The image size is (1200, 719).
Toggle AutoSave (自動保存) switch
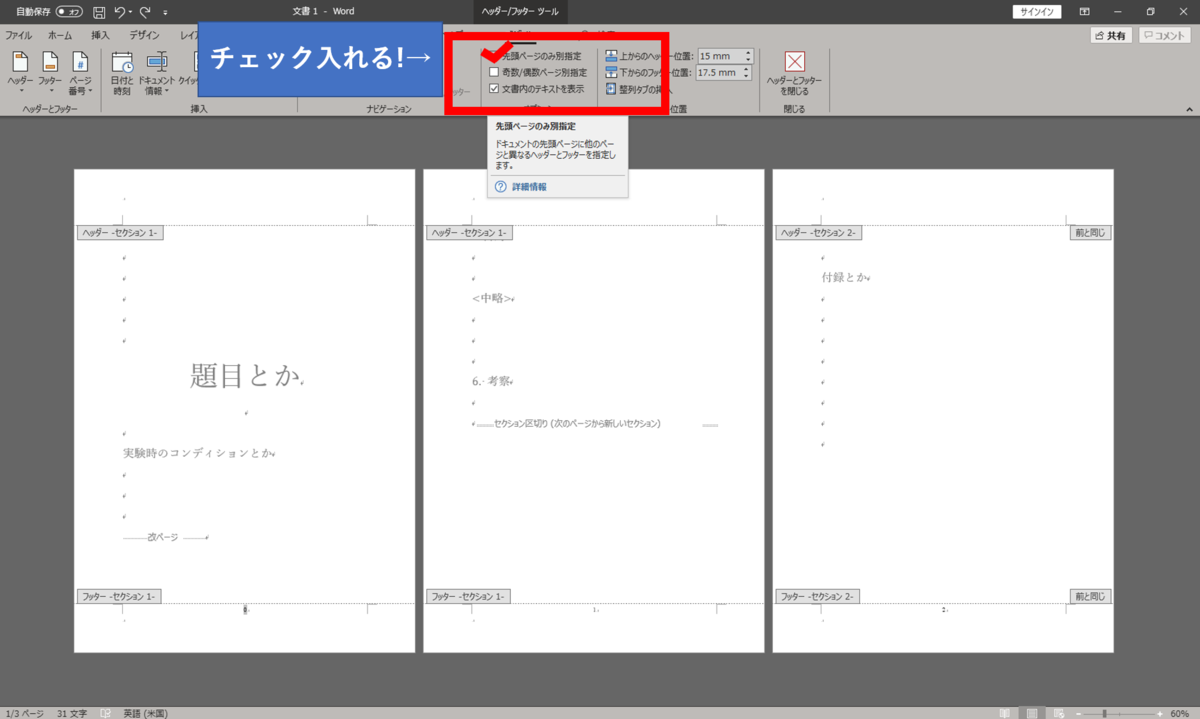point(69,12)
